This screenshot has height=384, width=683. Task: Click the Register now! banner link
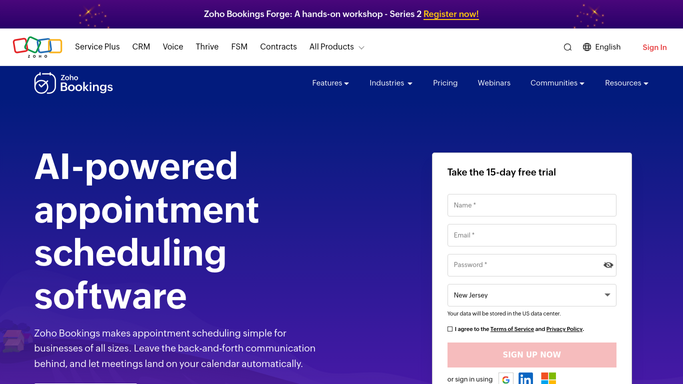coord(451,14)
